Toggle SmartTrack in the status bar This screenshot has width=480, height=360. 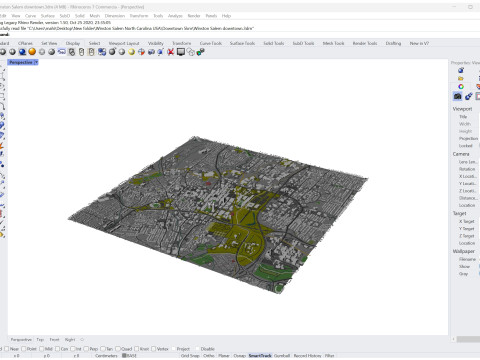260,356
